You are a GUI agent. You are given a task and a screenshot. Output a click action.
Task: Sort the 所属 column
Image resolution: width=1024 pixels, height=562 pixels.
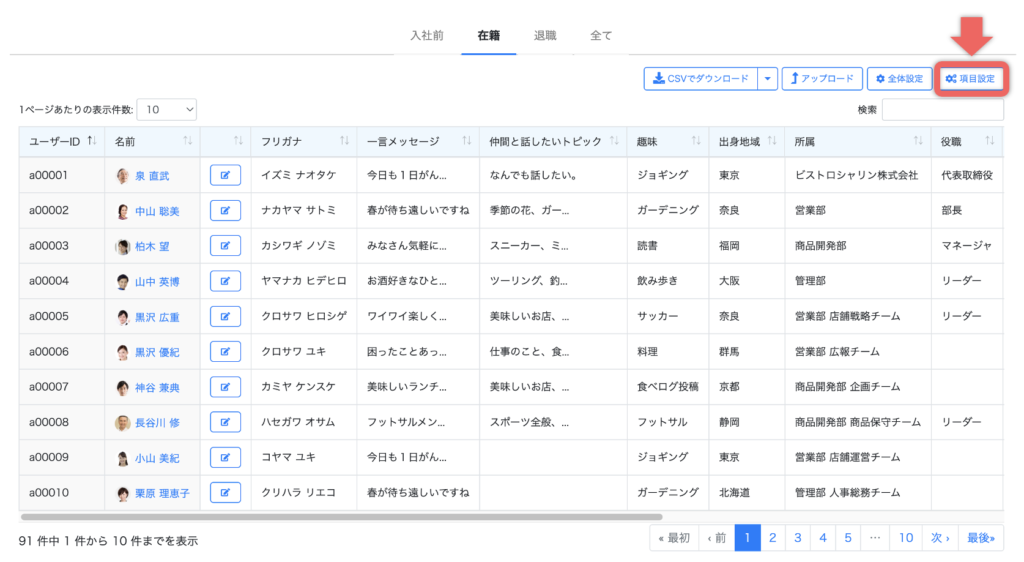coord(918,141)
